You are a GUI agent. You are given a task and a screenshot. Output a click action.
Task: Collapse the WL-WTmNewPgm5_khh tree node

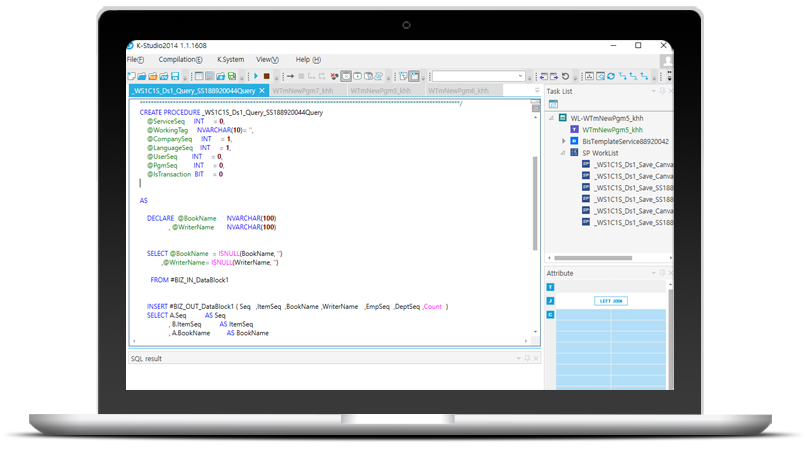pos(551,117)
